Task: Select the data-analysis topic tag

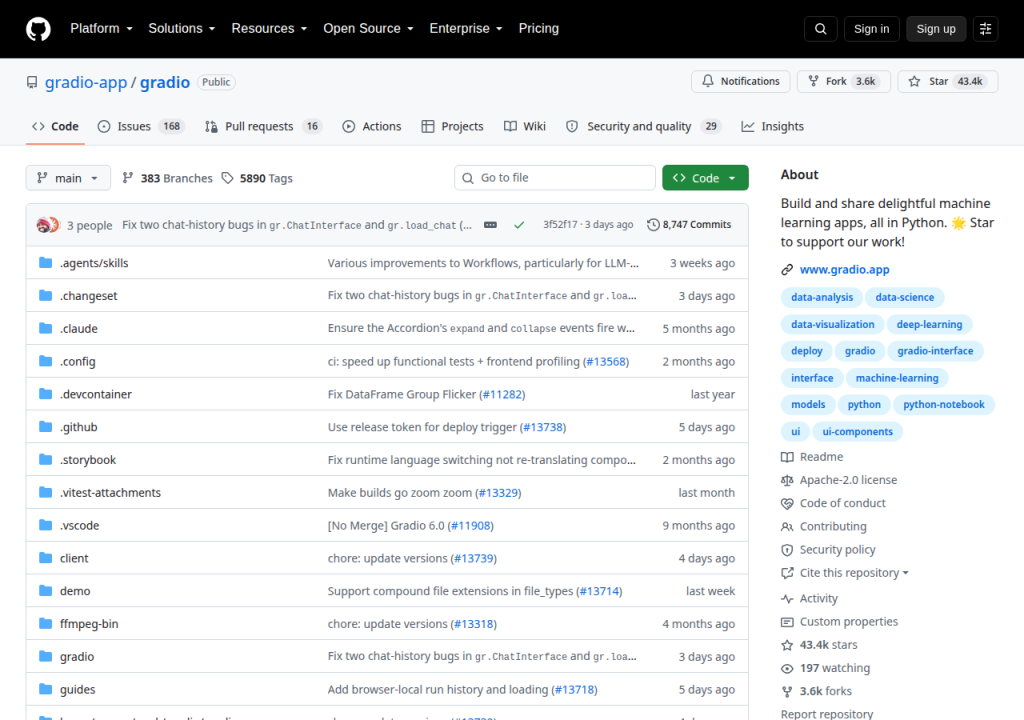Action: point(822,297)
